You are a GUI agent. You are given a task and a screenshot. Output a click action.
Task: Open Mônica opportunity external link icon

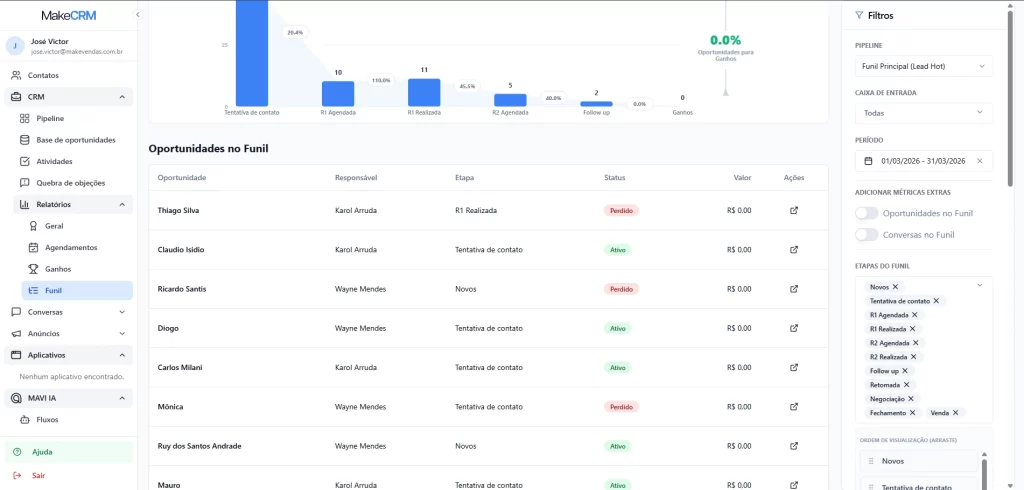coord(794,407)
